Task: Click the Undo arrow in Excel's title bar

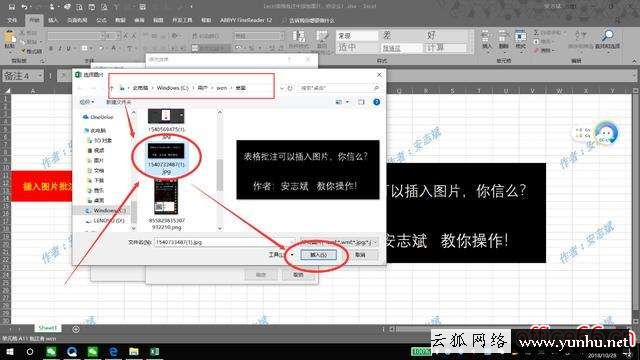Action: tap(24, 7)
